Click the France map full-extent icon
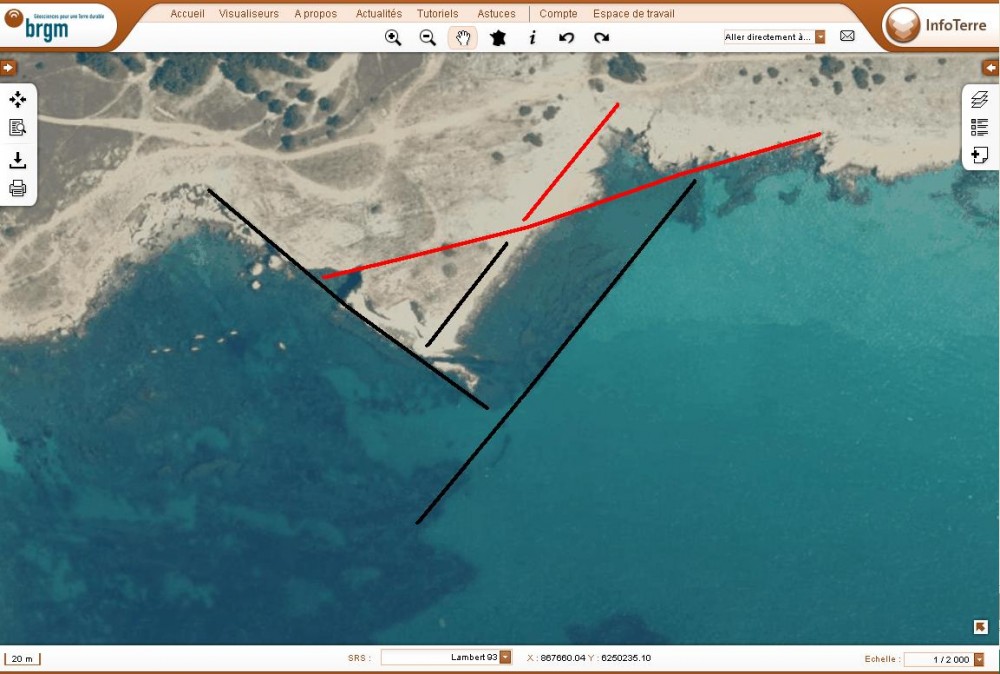This screenshot has height=674, width=1000. (497, 38)
